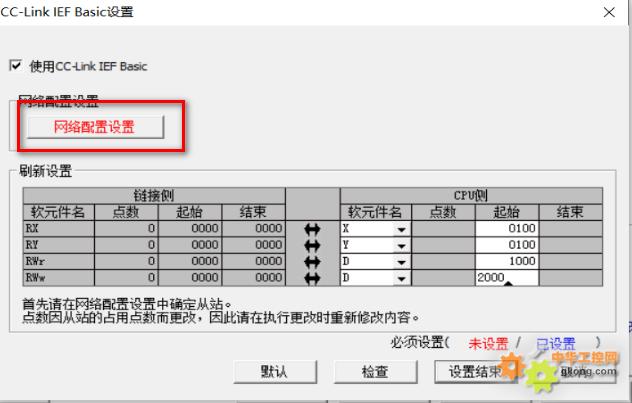Click the CPU-side 结束 column header

tap(571, 212)
